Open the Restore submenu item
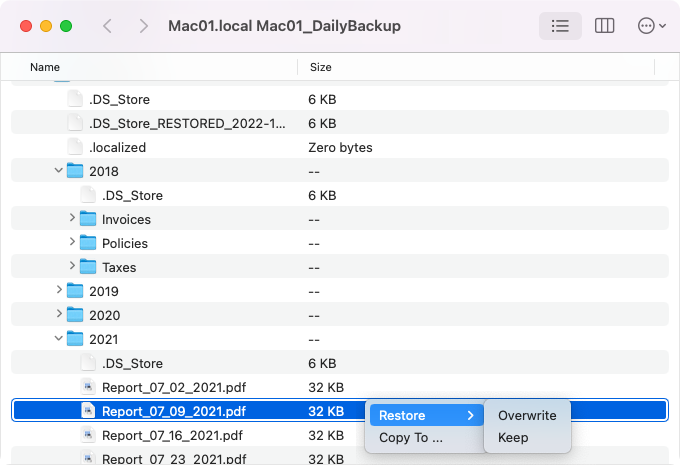680x465 pixels. tap(426, 416)
